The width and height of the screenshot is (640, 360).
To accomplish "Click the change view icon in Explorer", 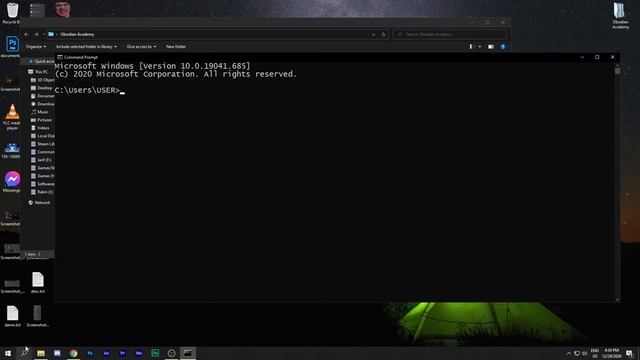I will pyautogui.click(x=471, y=47).
